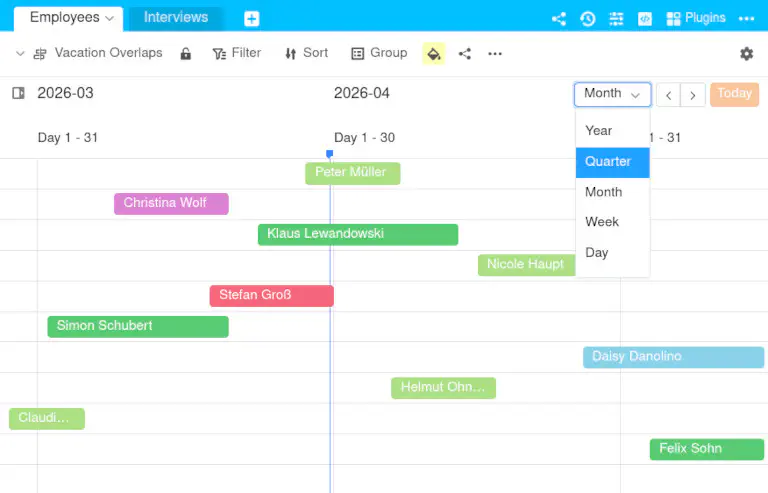Jump to Today on timeline

(734, 94)
